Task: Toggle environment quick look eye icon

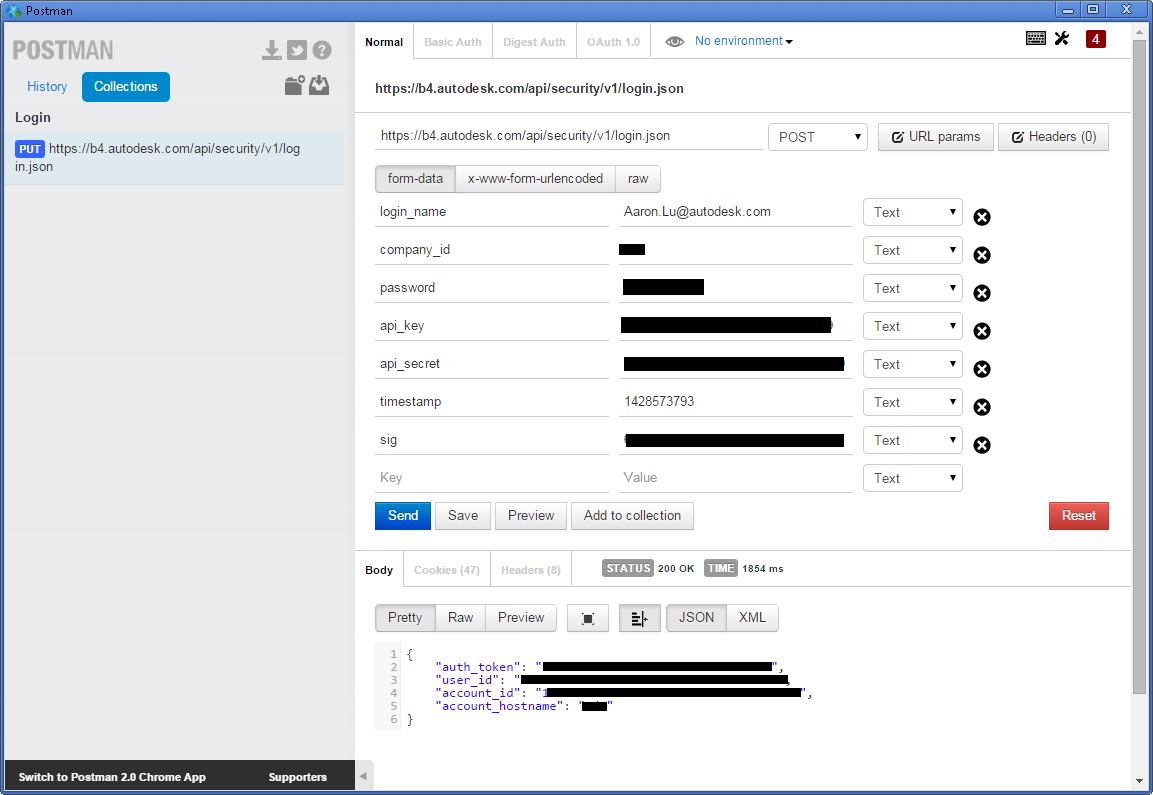Action: pyautogui.click(x=674, y=42)
